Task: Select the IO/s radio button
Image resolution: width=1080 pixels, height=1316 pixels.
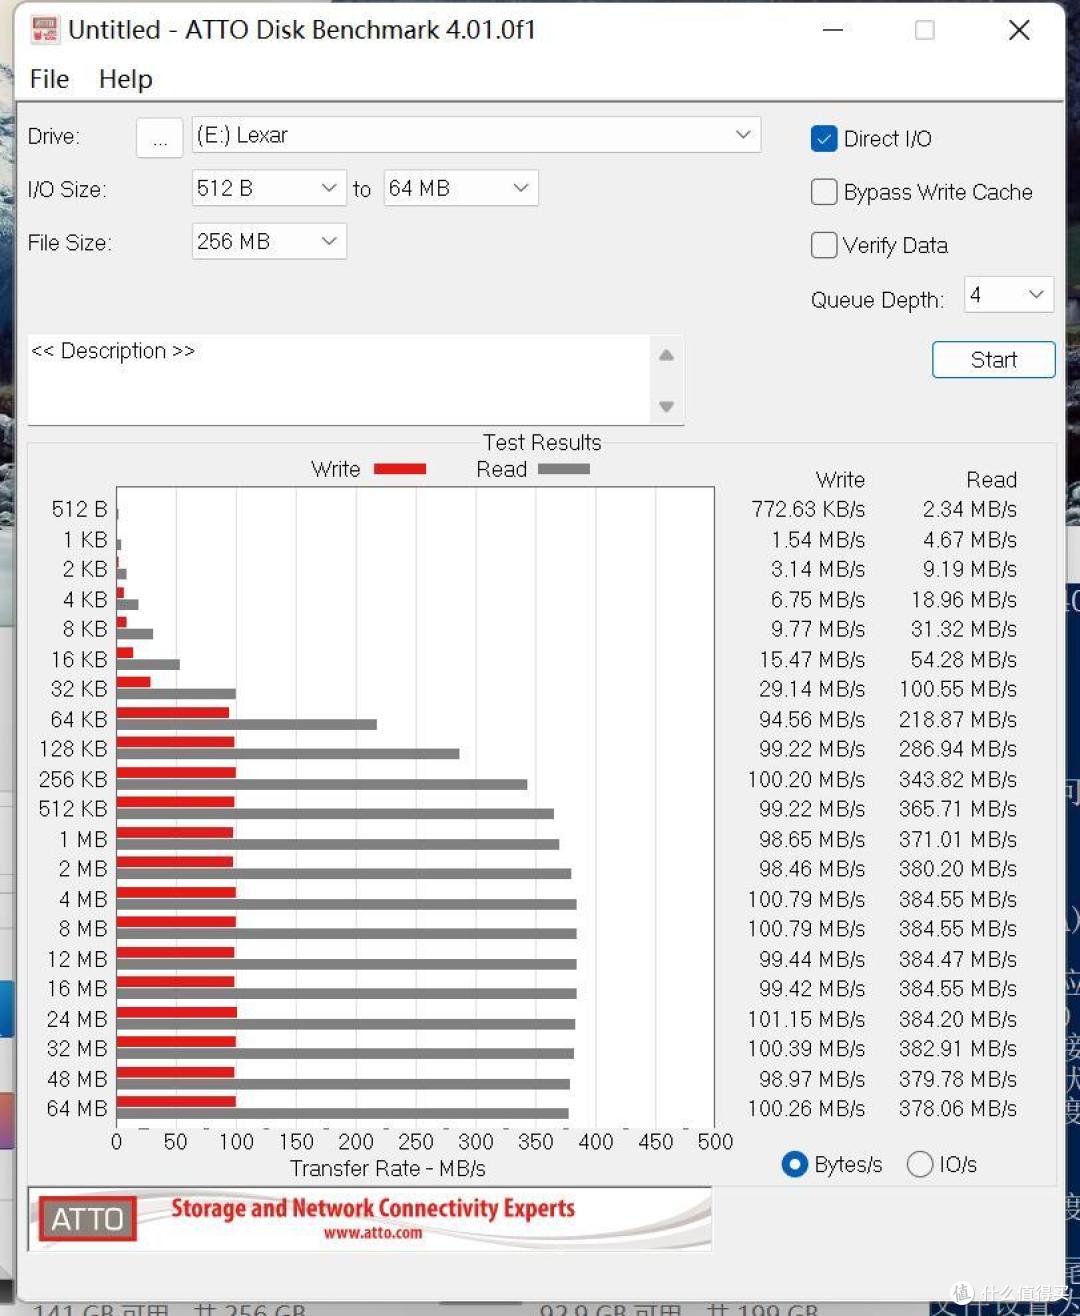Action: 919,1164
